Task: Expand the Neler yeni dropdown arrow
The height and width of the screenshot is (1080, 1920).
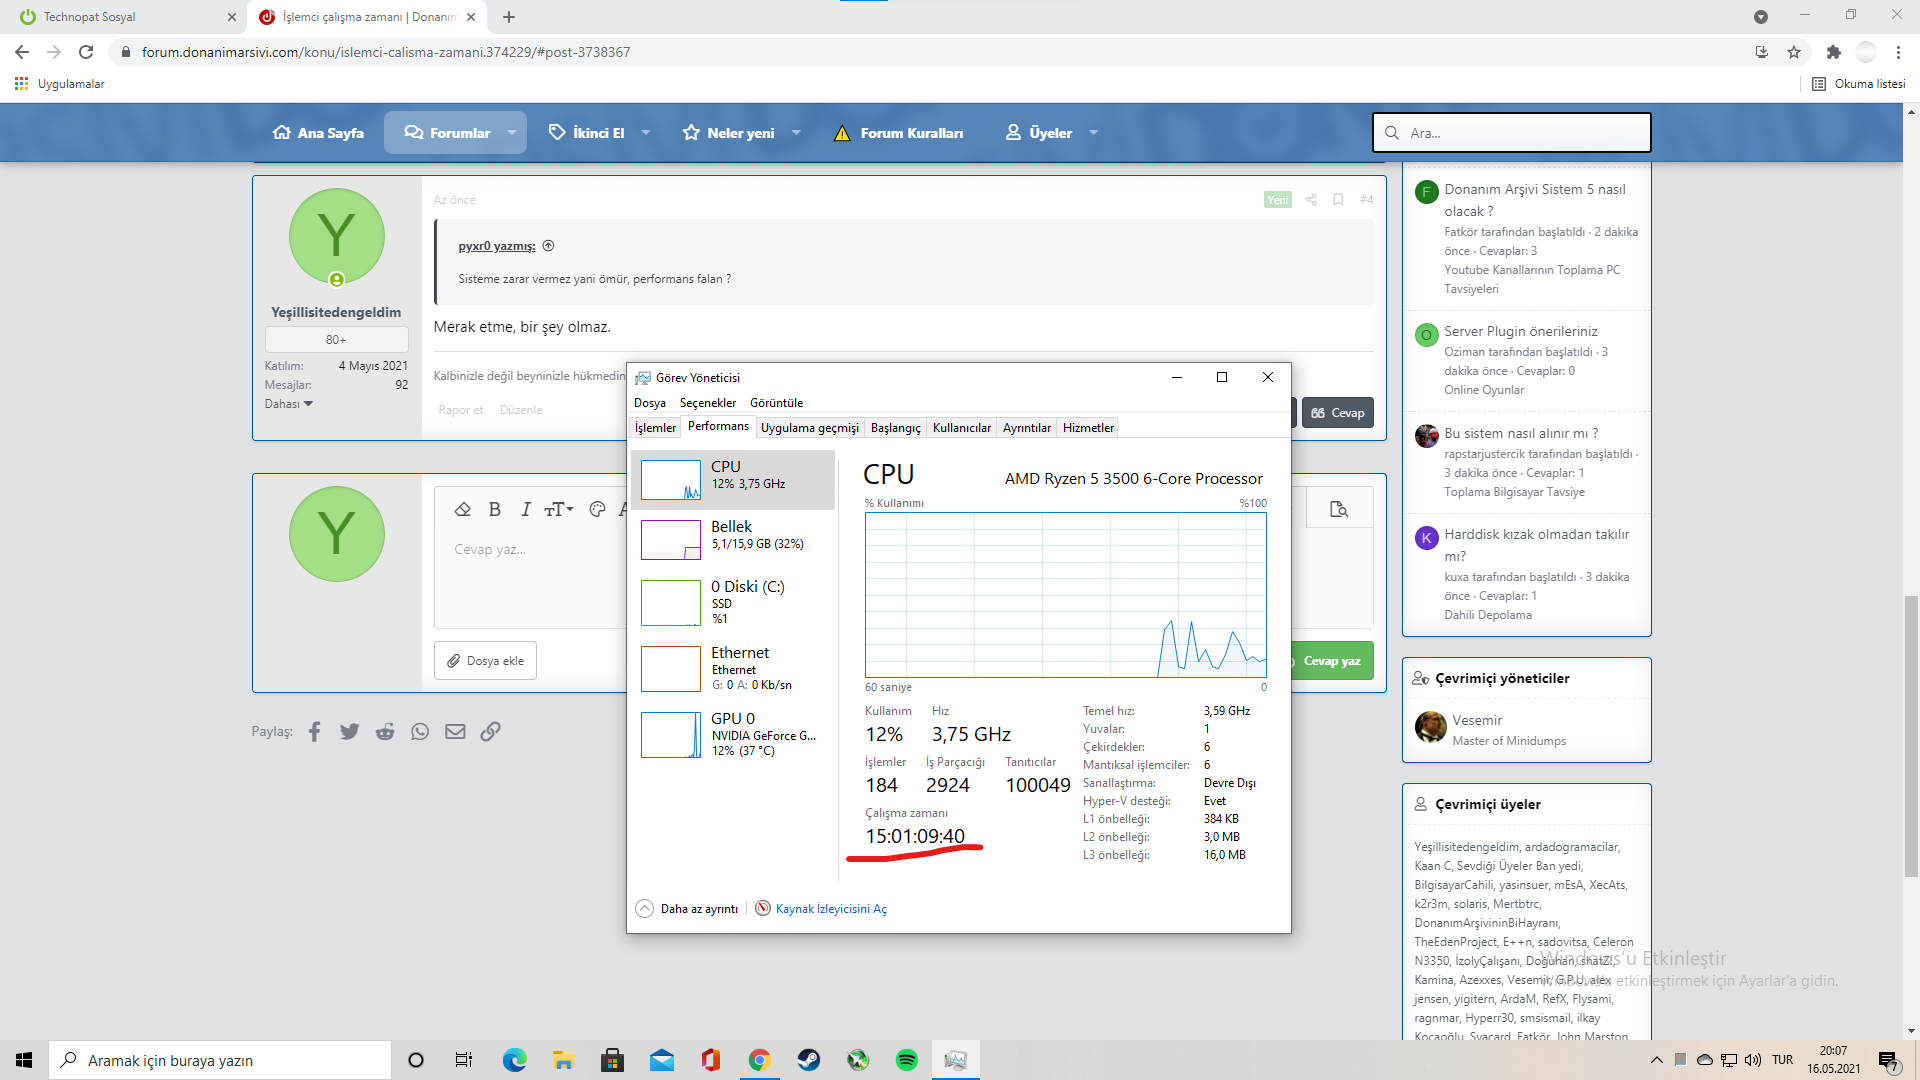Action: tap(796, 133)
